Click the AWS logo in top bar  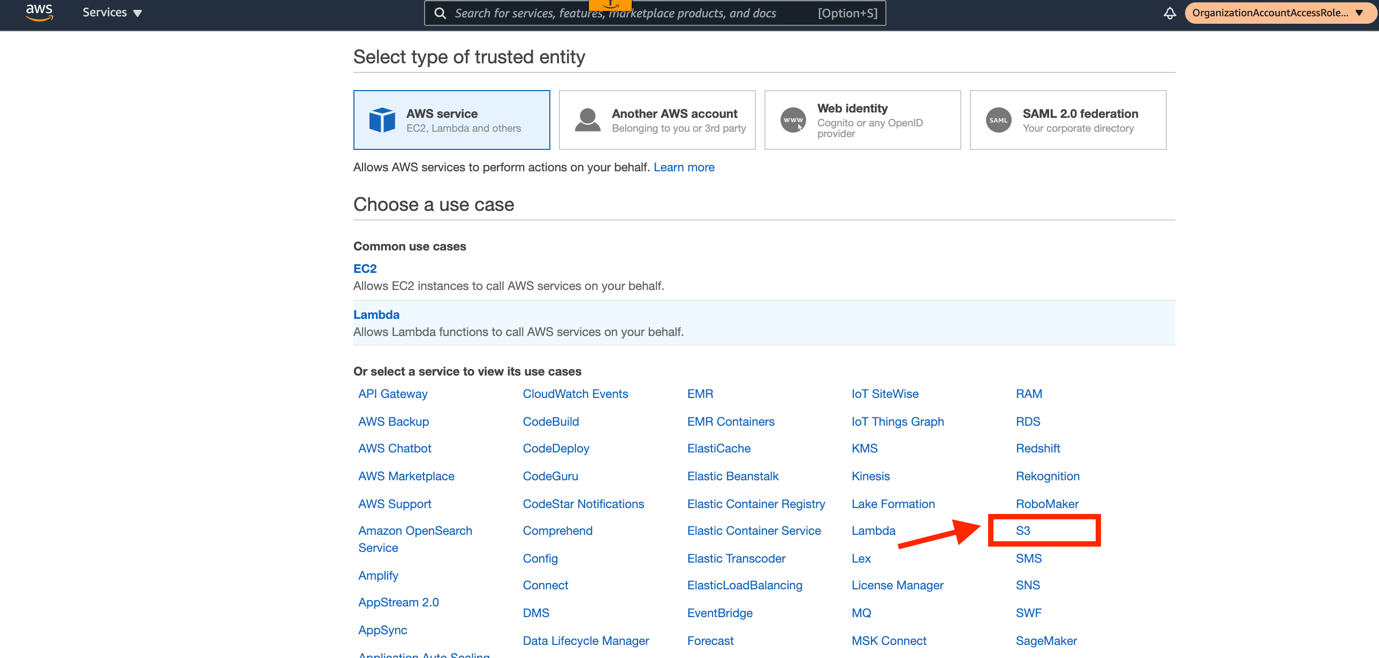(39, 12)
